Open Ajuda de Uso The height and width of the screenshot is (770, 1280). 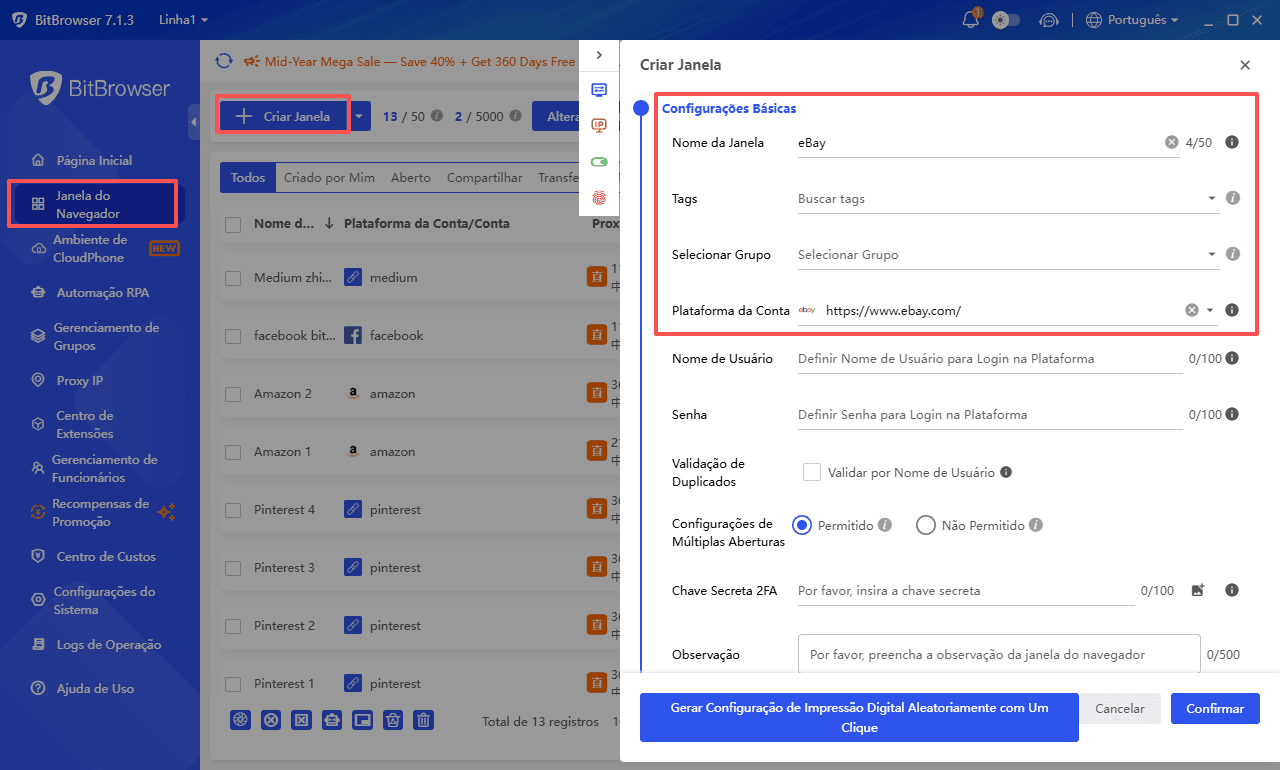[95, 688]
